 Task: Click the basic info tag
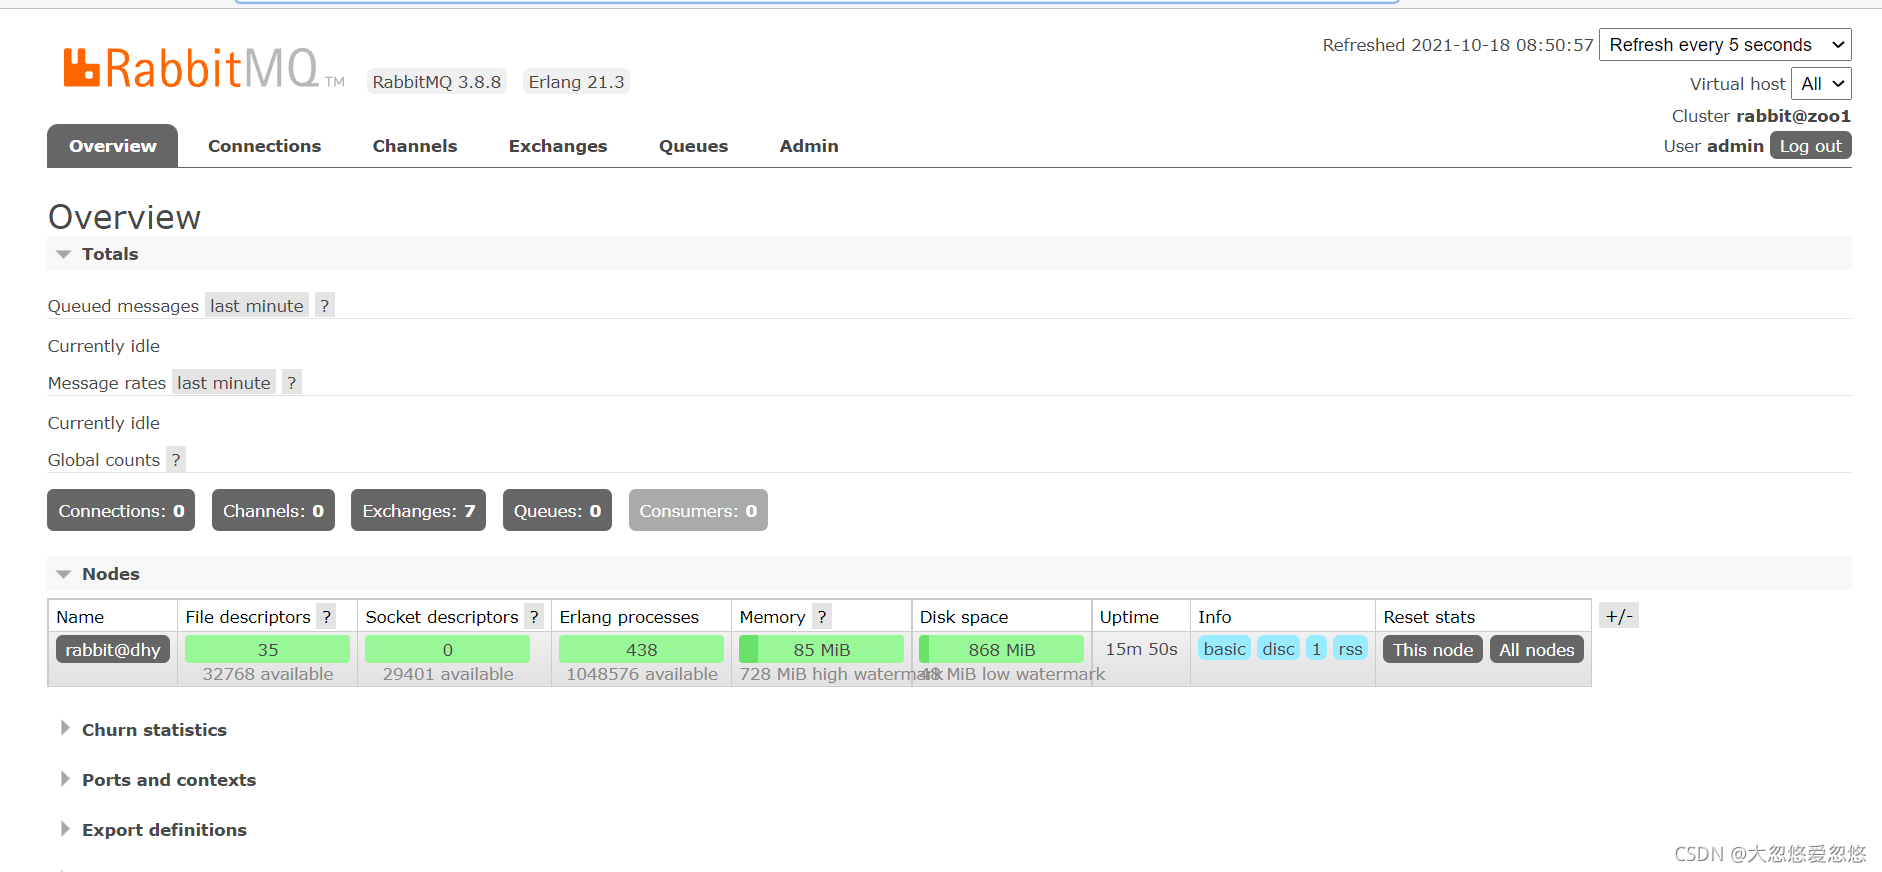1224,648
